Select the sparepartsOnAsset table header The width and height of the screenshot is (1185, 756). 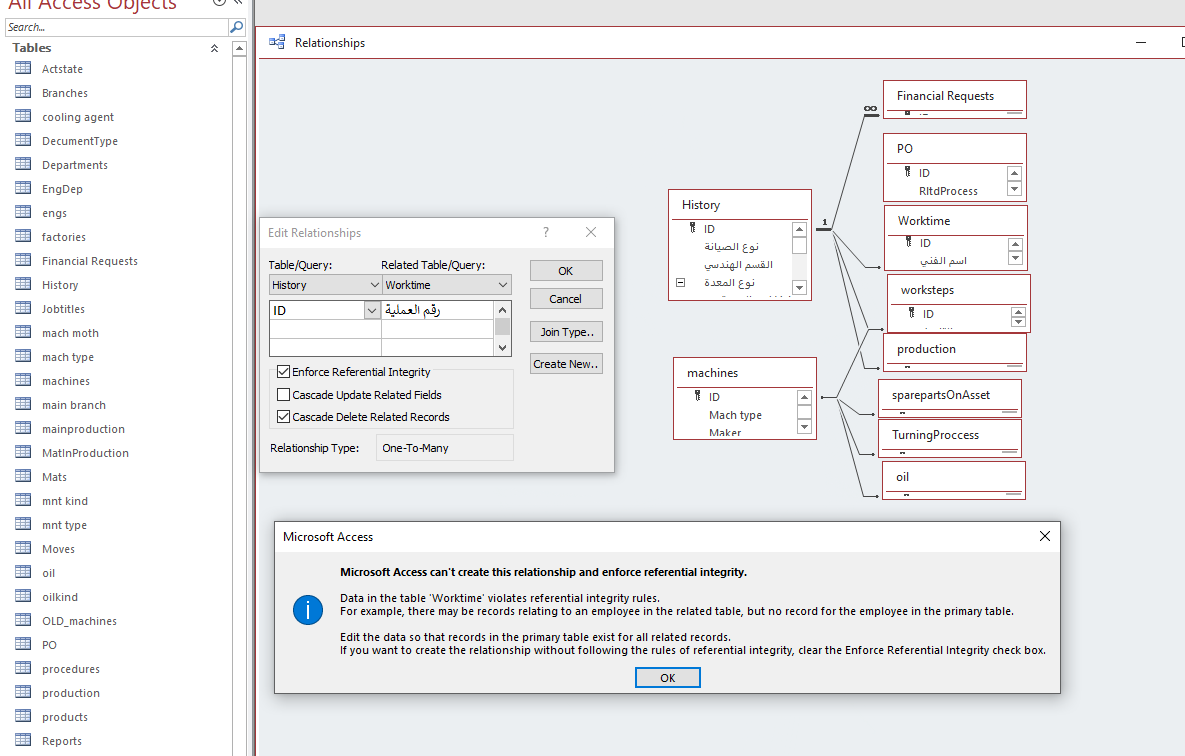click(x=949, y=395)
